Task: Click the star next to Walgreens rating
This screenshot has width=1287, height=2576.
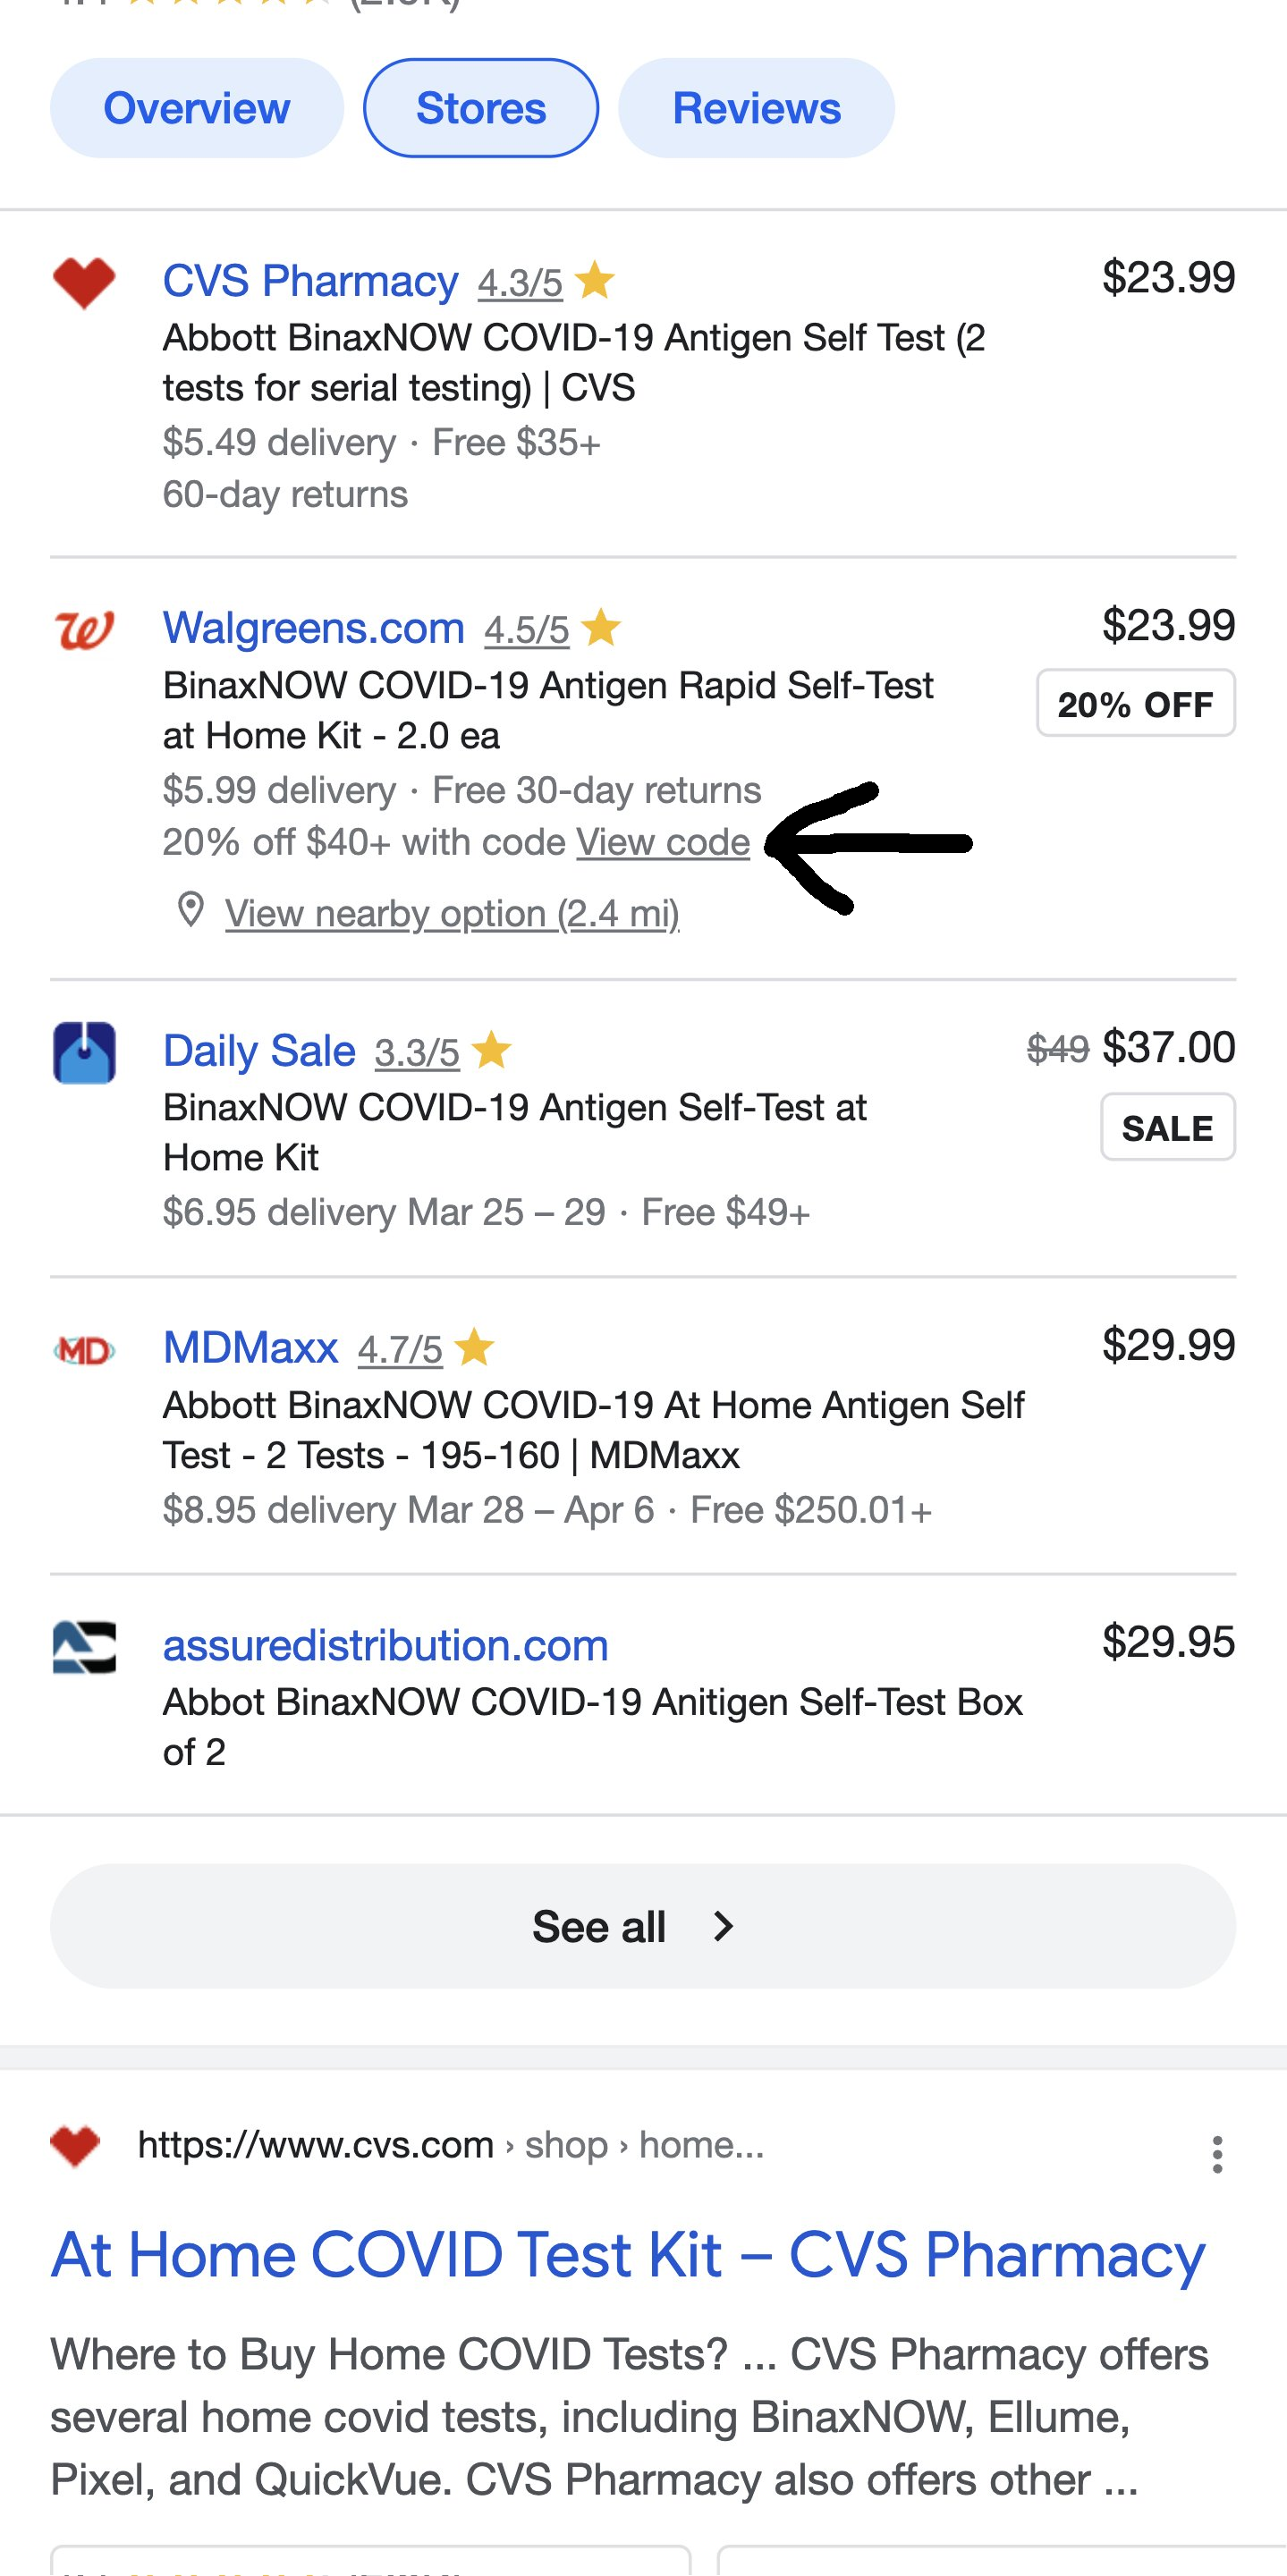Action: (600, 628)
